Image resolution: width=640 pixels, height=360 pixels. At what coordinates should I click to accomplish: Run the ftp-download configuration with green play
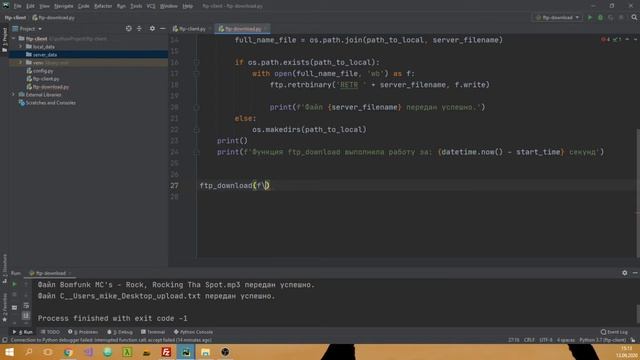coord(590,18)
